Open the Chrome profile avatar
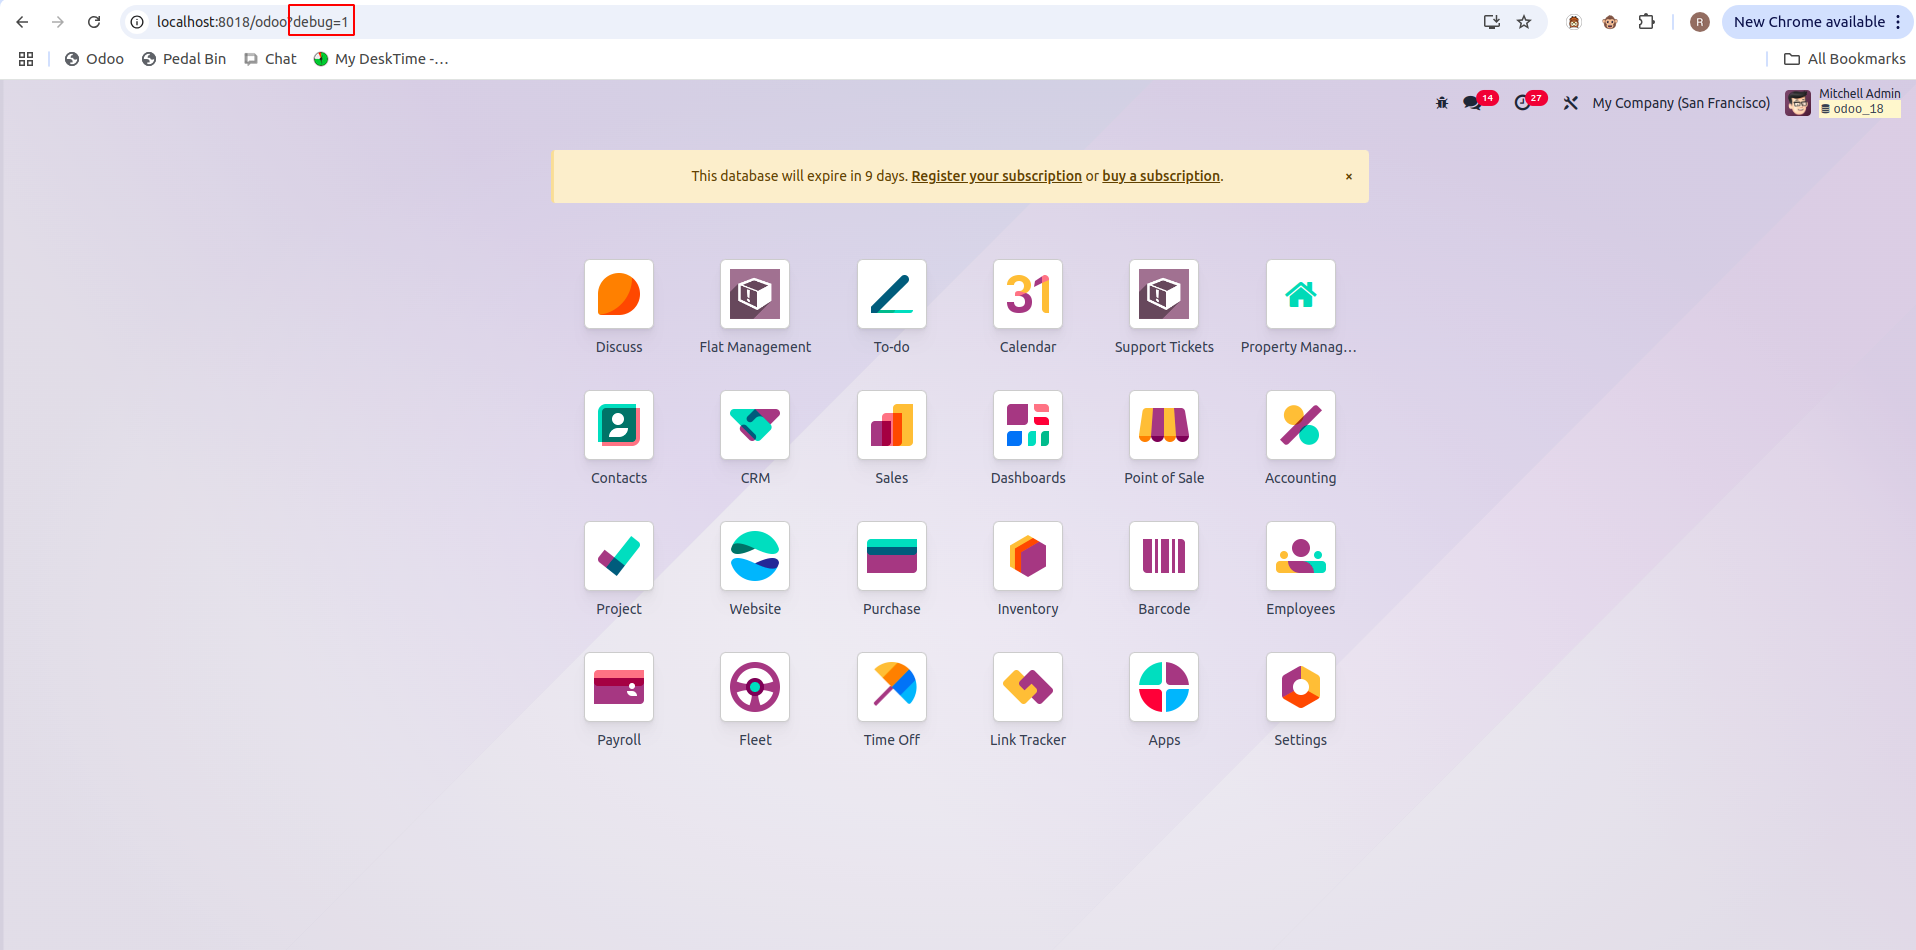Image resolution: width=1916 pixels, height=950 pixels. [1699, 22]
